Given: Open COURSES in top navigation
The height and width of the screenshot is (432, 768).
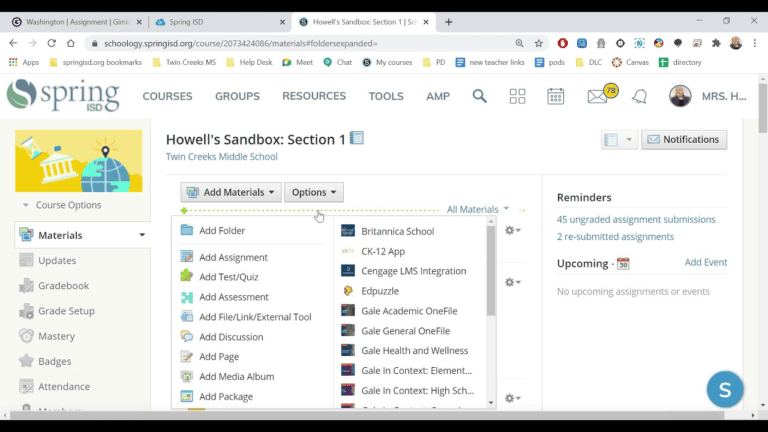Looking at the screenshot, I should coord(168,96).
